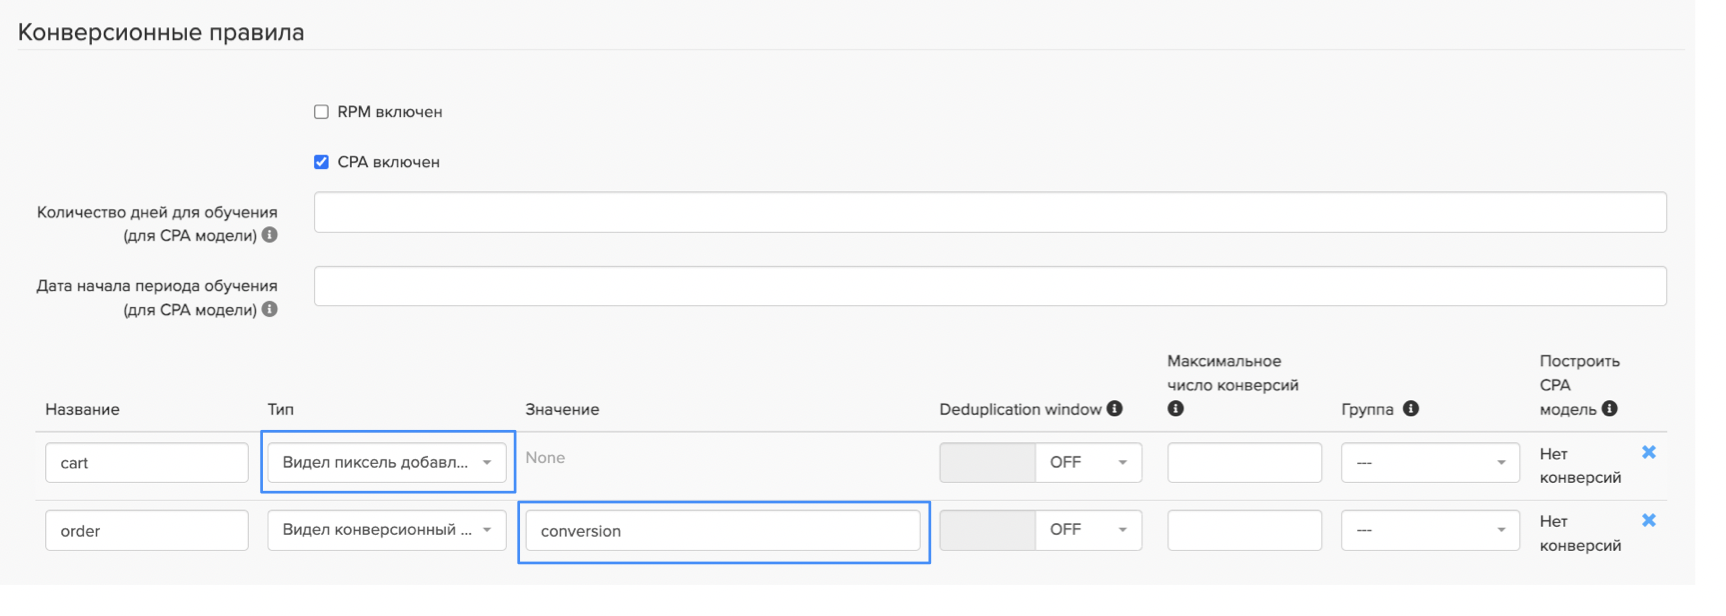The height and width of the screenshot is (616, 1726).
Task: Click info icon under Максимальное число конверсий
Action: [x=1176, y=409]
